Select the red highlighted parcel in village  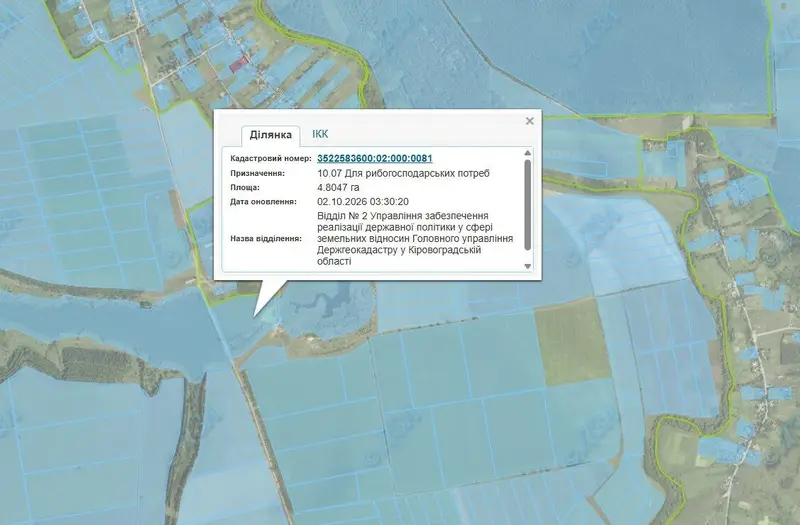(x=239, y=64)
